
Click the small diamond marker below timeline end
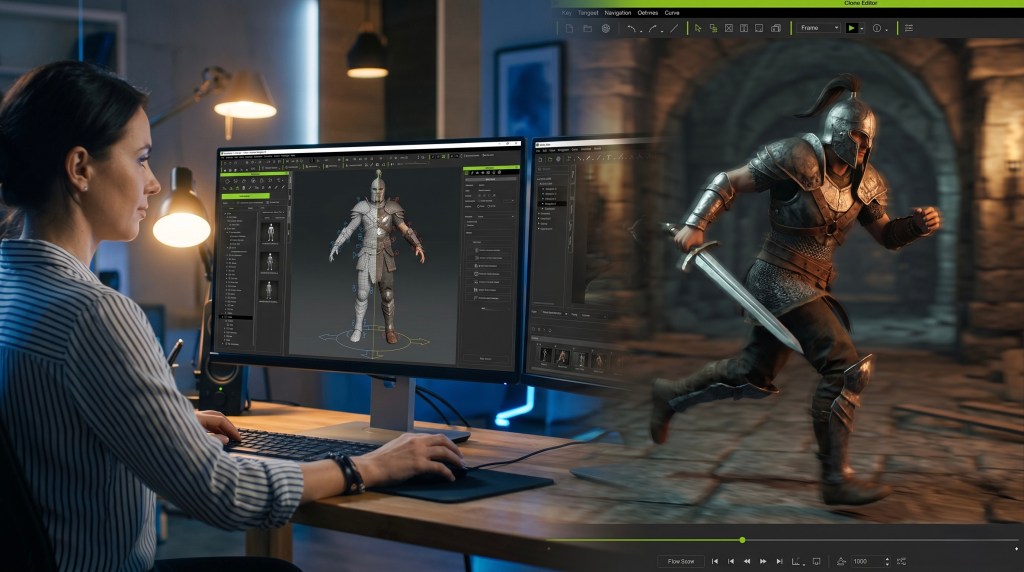tap(1017, 548)
